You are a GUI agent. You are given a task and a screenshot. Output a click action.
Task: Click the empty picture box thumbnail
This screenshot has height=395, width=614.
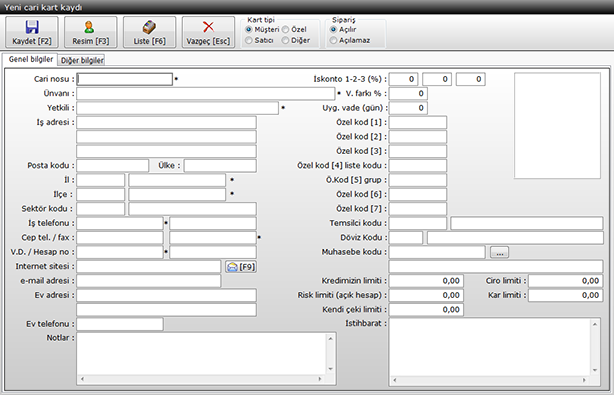[557, 126]
